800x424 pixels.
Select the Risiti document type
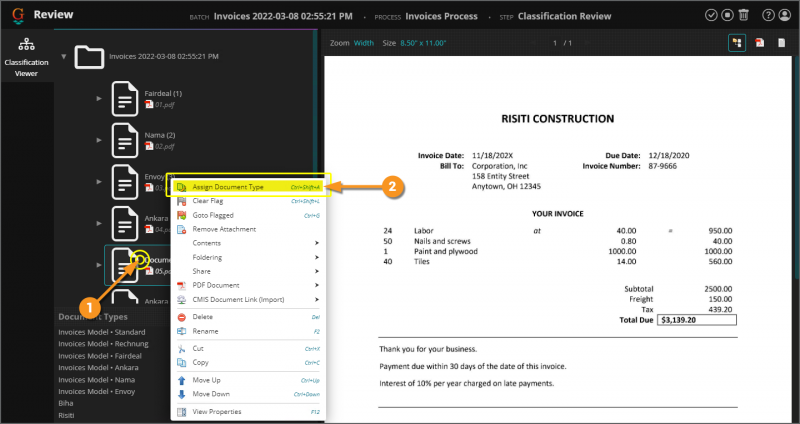pyautogui.click(x=66, y=415)
